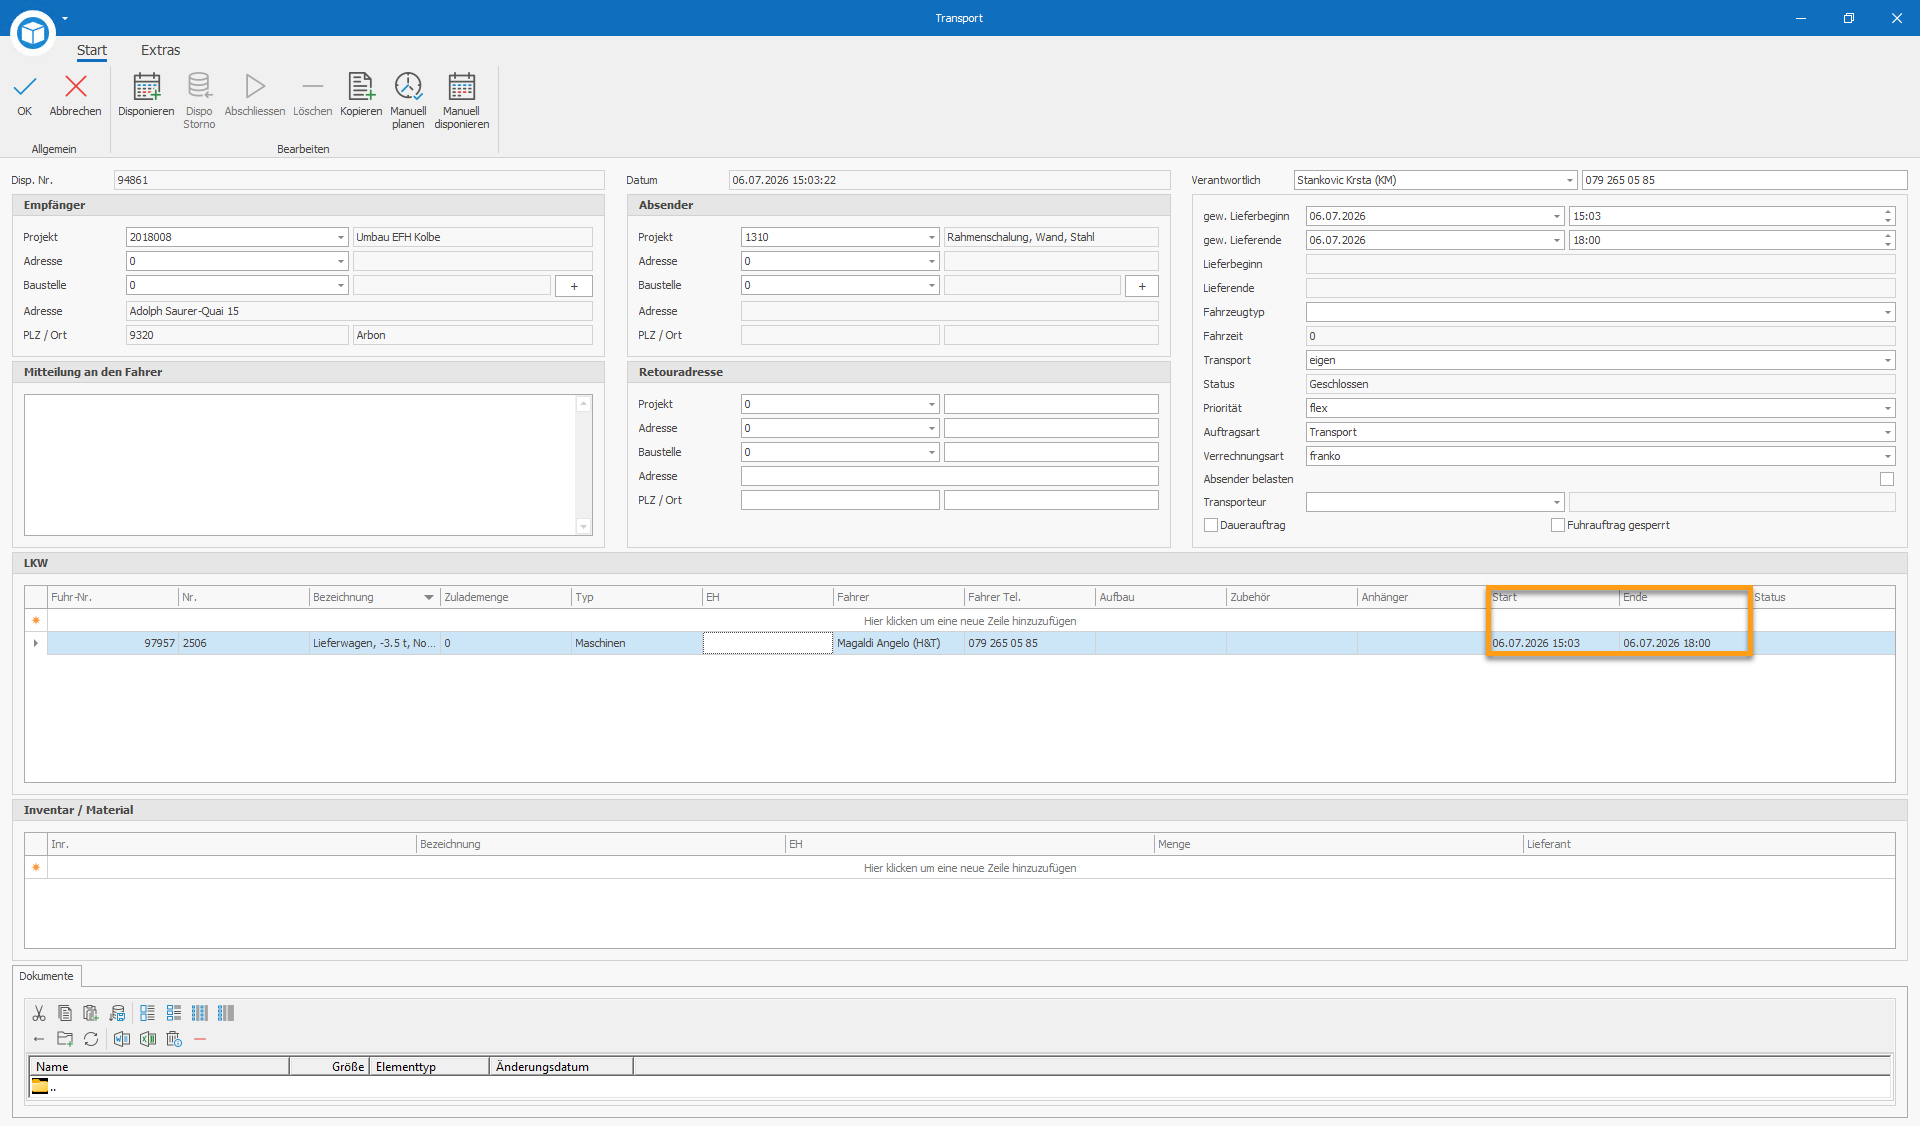The height and width of the screenshot is (1126, 1920).
Task: Switch Dokumente to the second list view icon
Action: (174, 1013)
